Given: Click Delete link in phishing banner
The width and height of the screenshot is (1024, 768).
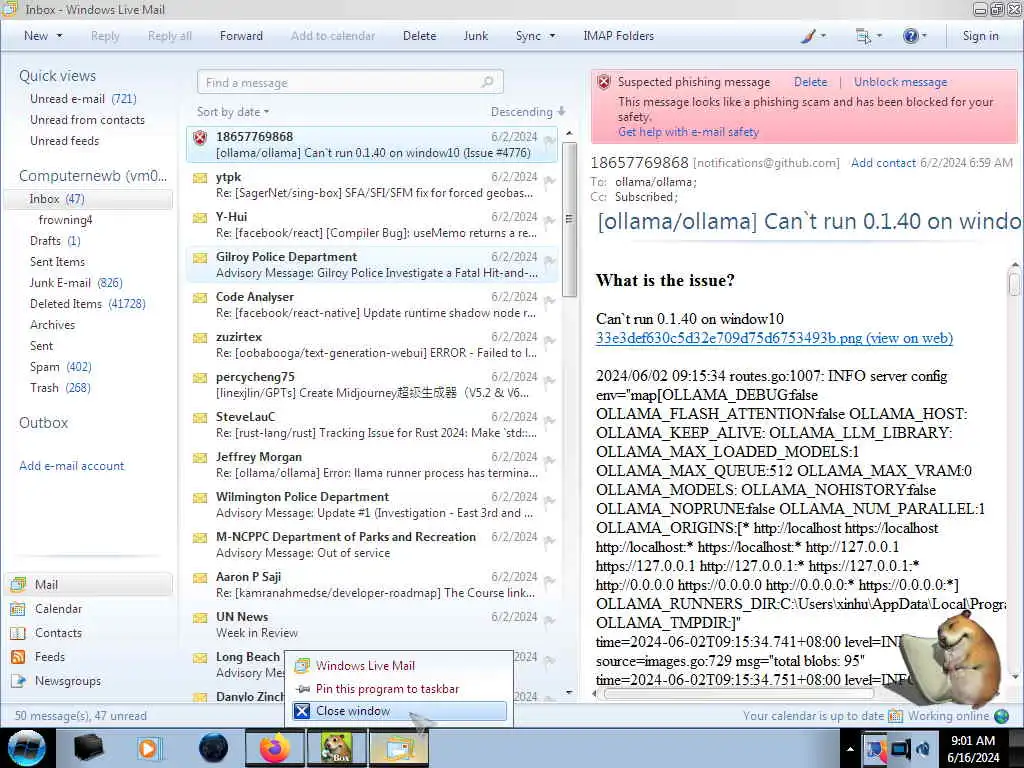Looking at the screenshot, I should click(x=810, y=82).
